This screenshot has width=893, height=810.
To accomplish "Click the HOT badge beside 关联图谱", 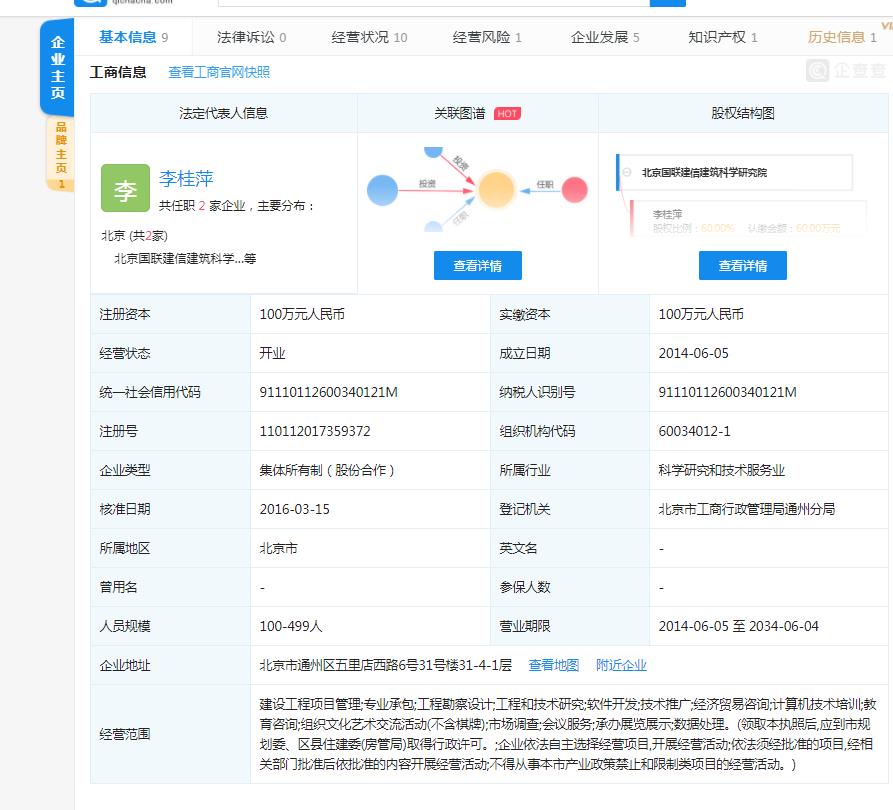I will [507, 113].
